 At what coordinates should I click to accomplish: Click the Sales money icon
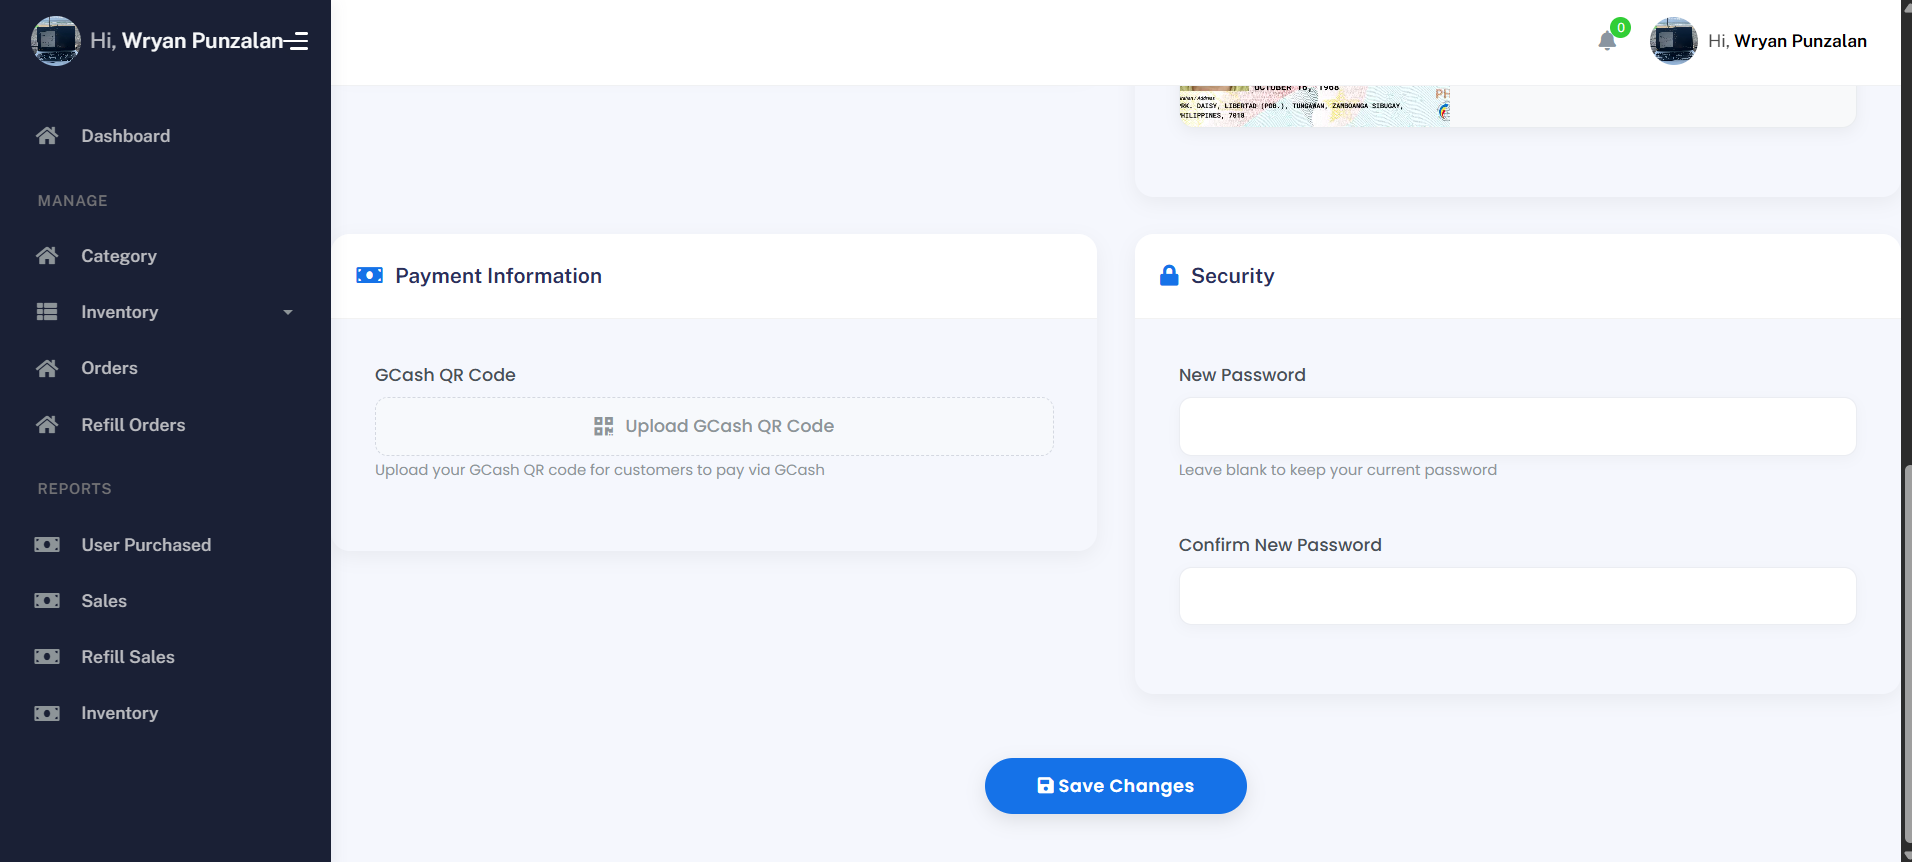47,601
